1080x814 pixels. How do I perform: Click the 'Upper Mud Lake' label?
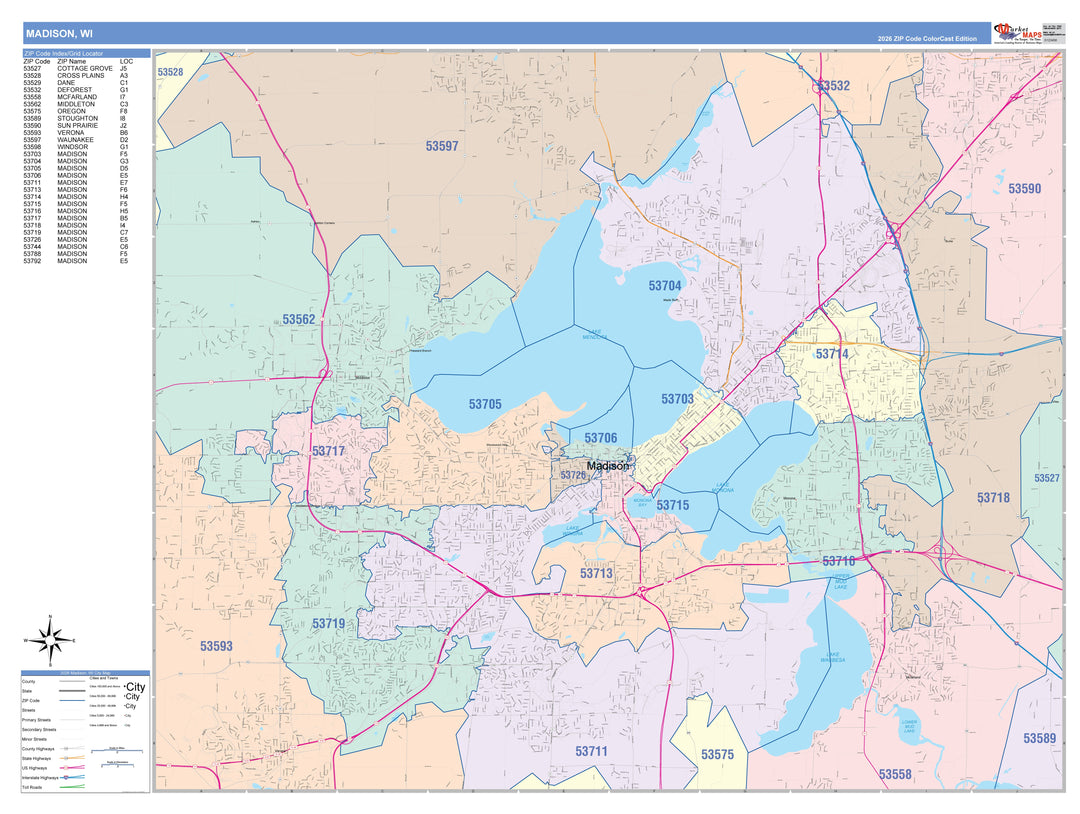840,581
